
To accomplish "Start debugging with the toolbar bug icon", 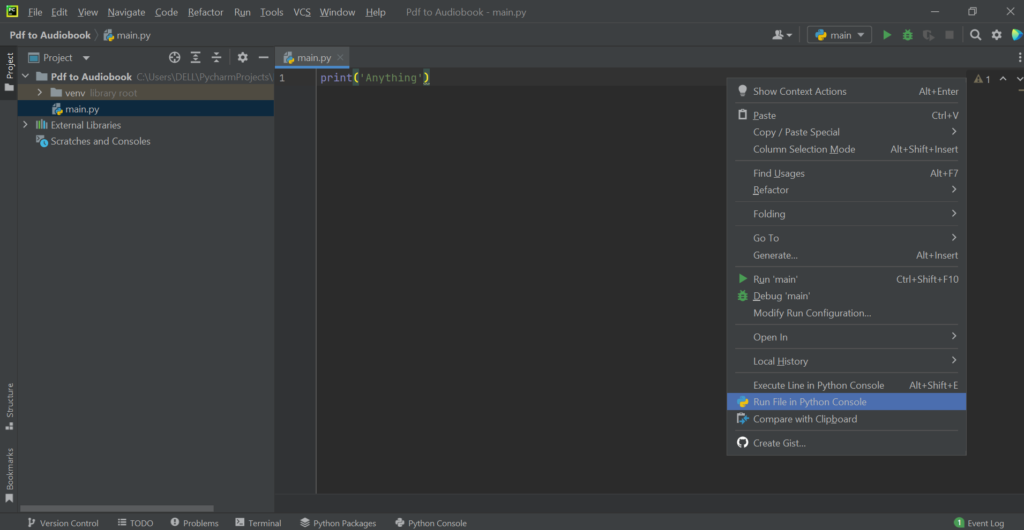I will pyautogui.click(x=908, y=35).
